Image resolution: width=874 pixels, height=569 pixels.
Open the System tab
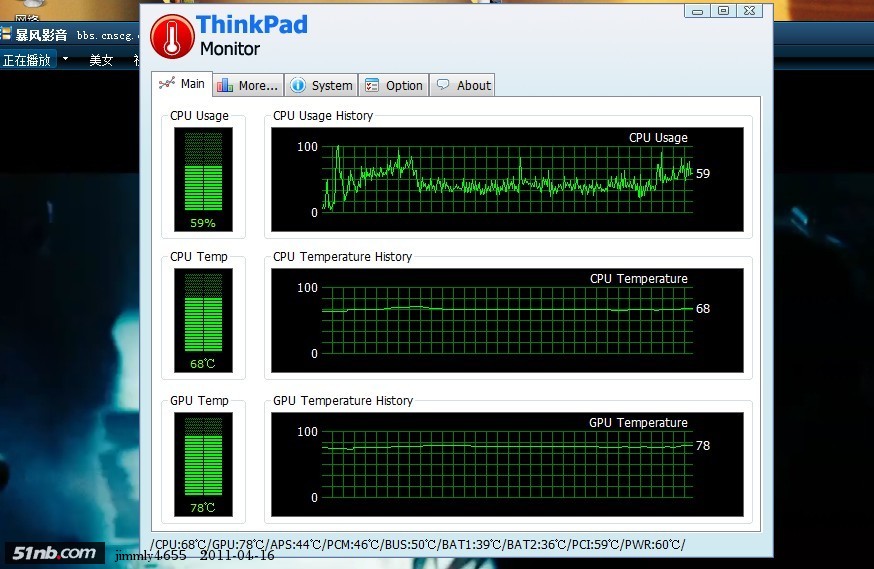[322, 85]
